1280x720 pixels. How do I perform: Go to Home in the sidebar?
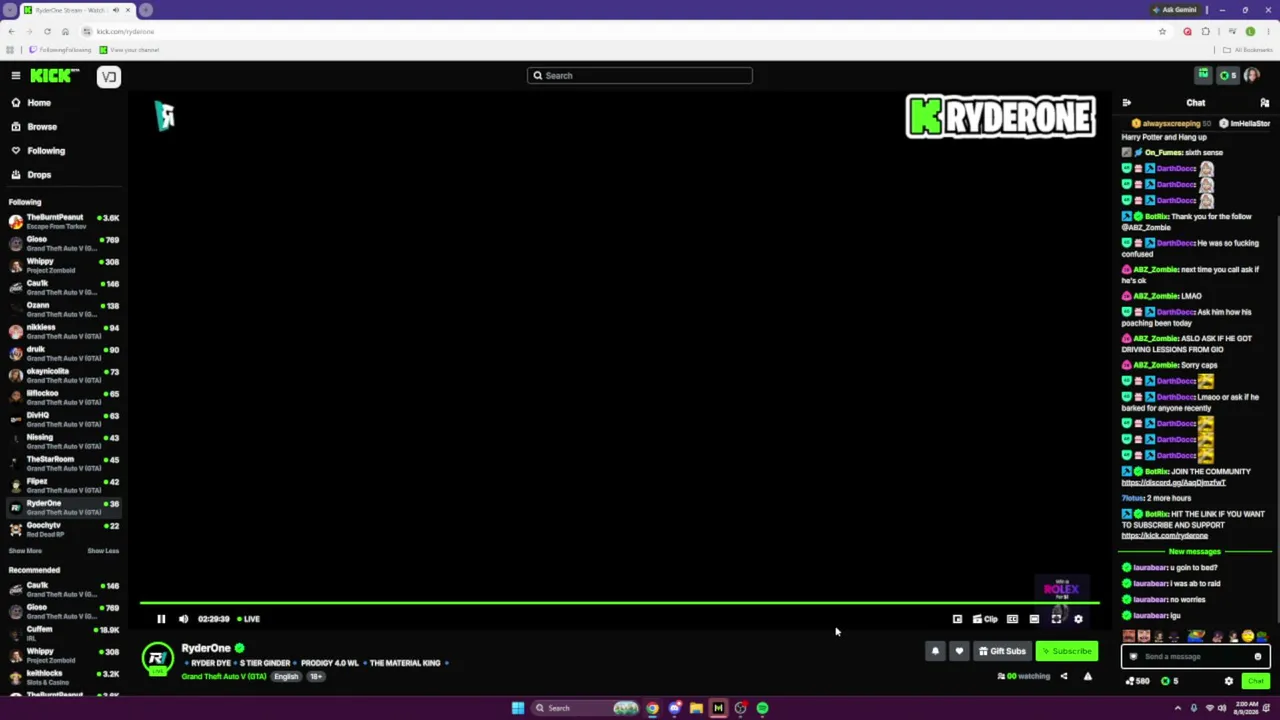click(62, 103)
